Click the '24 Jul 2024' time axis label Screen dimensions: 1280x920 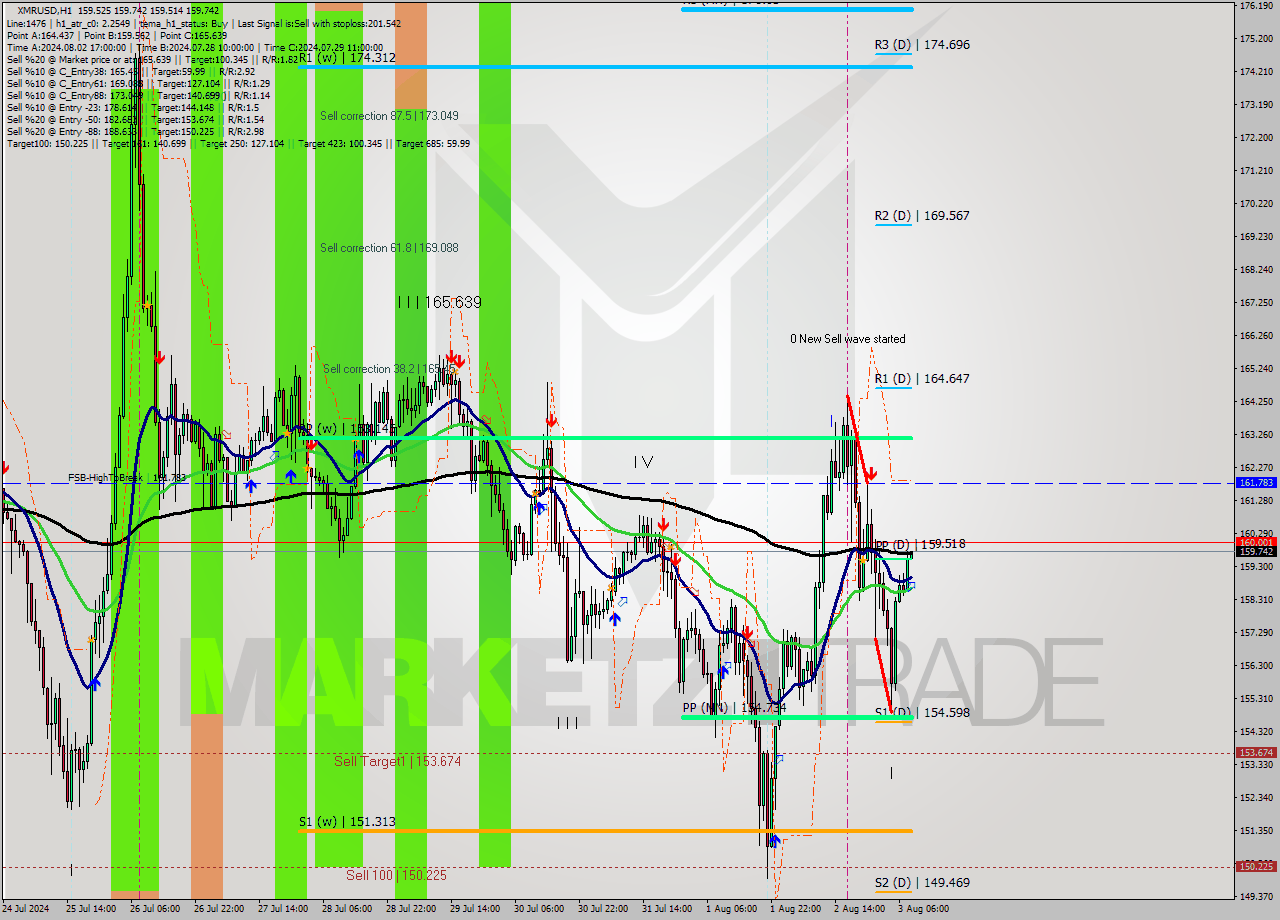(27, 909)
